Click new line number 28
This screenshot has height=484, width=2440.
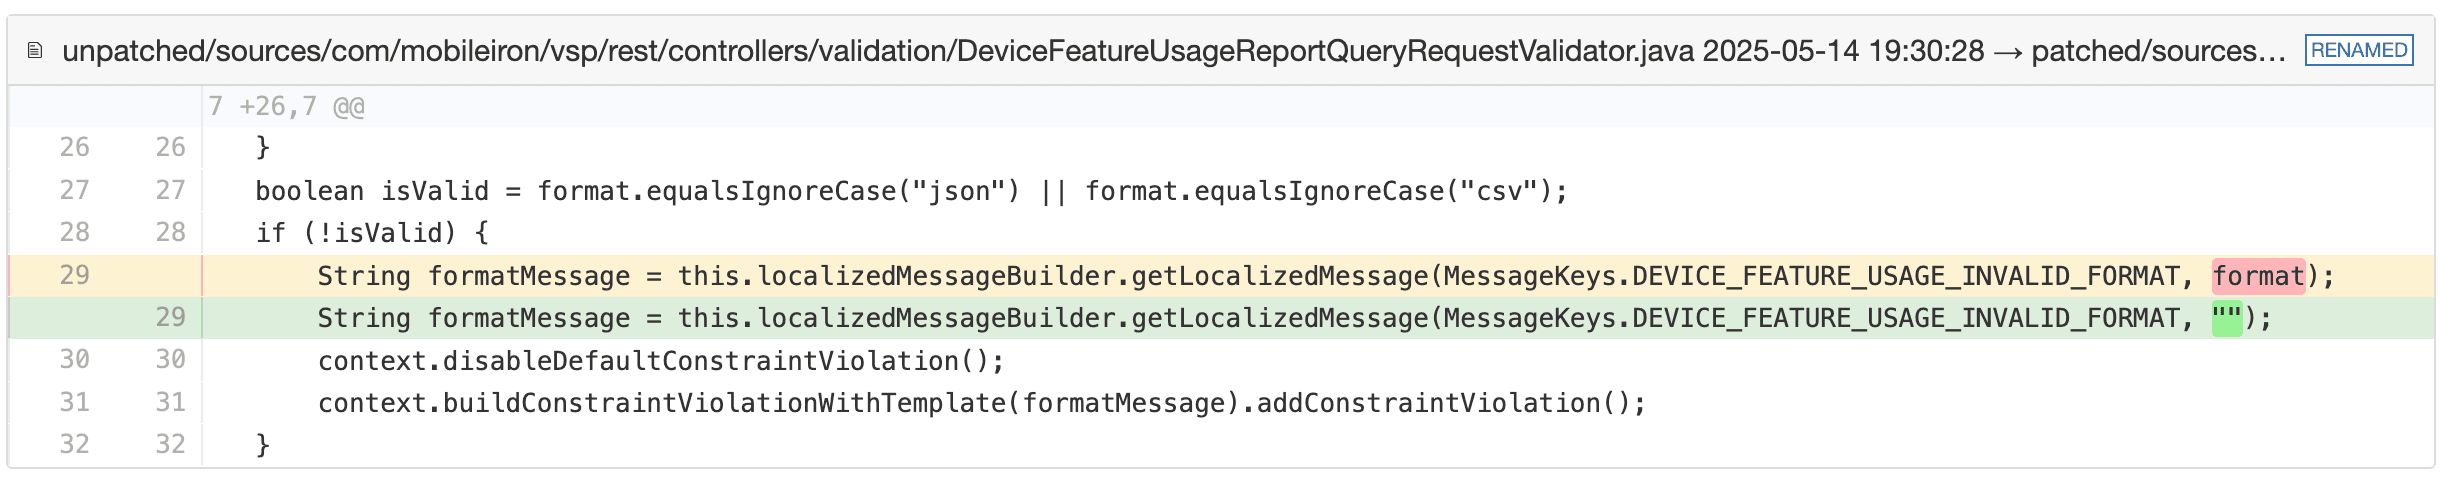point(170,232)
